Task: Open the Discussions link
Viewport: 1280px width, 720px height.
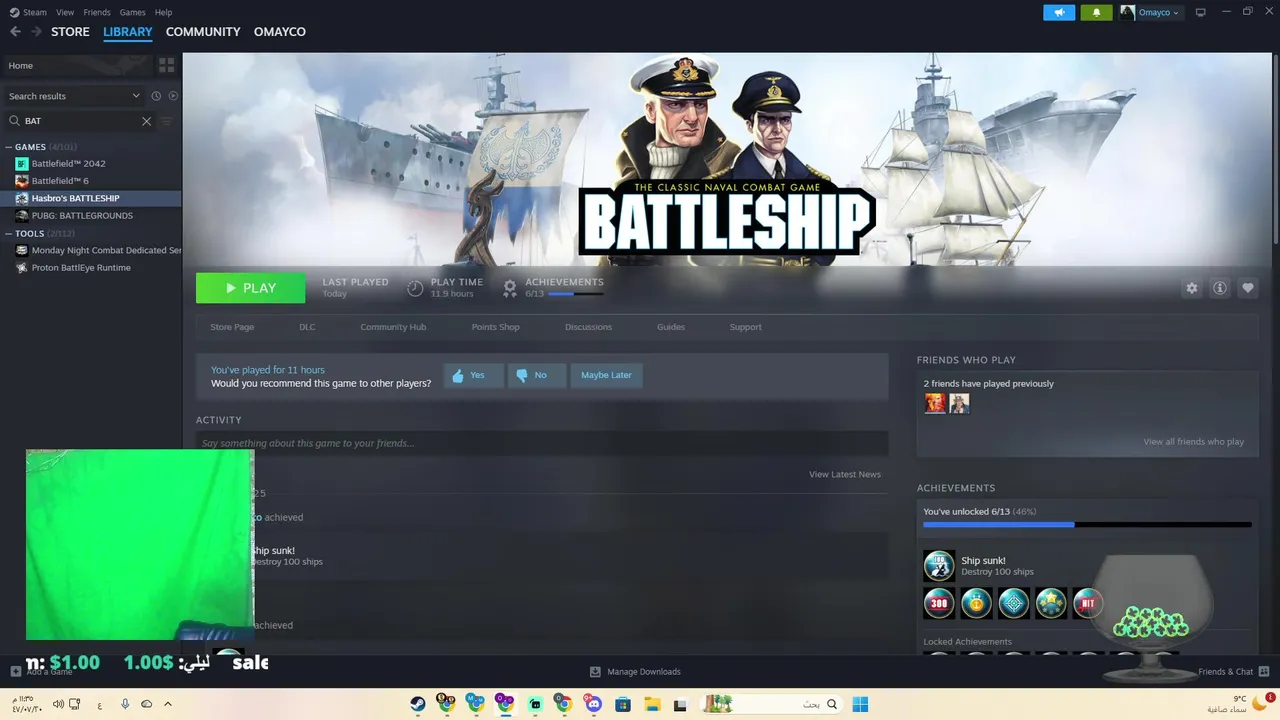Action: click(588, 327)
